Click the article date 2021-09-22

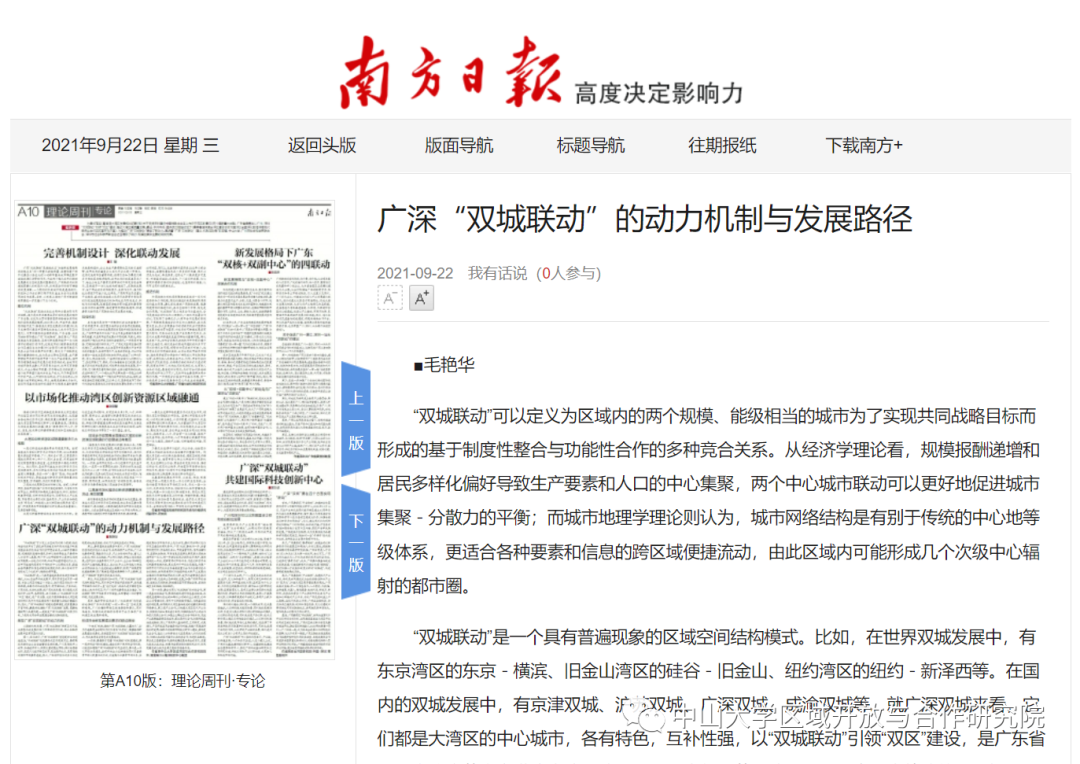coord(415,273)
